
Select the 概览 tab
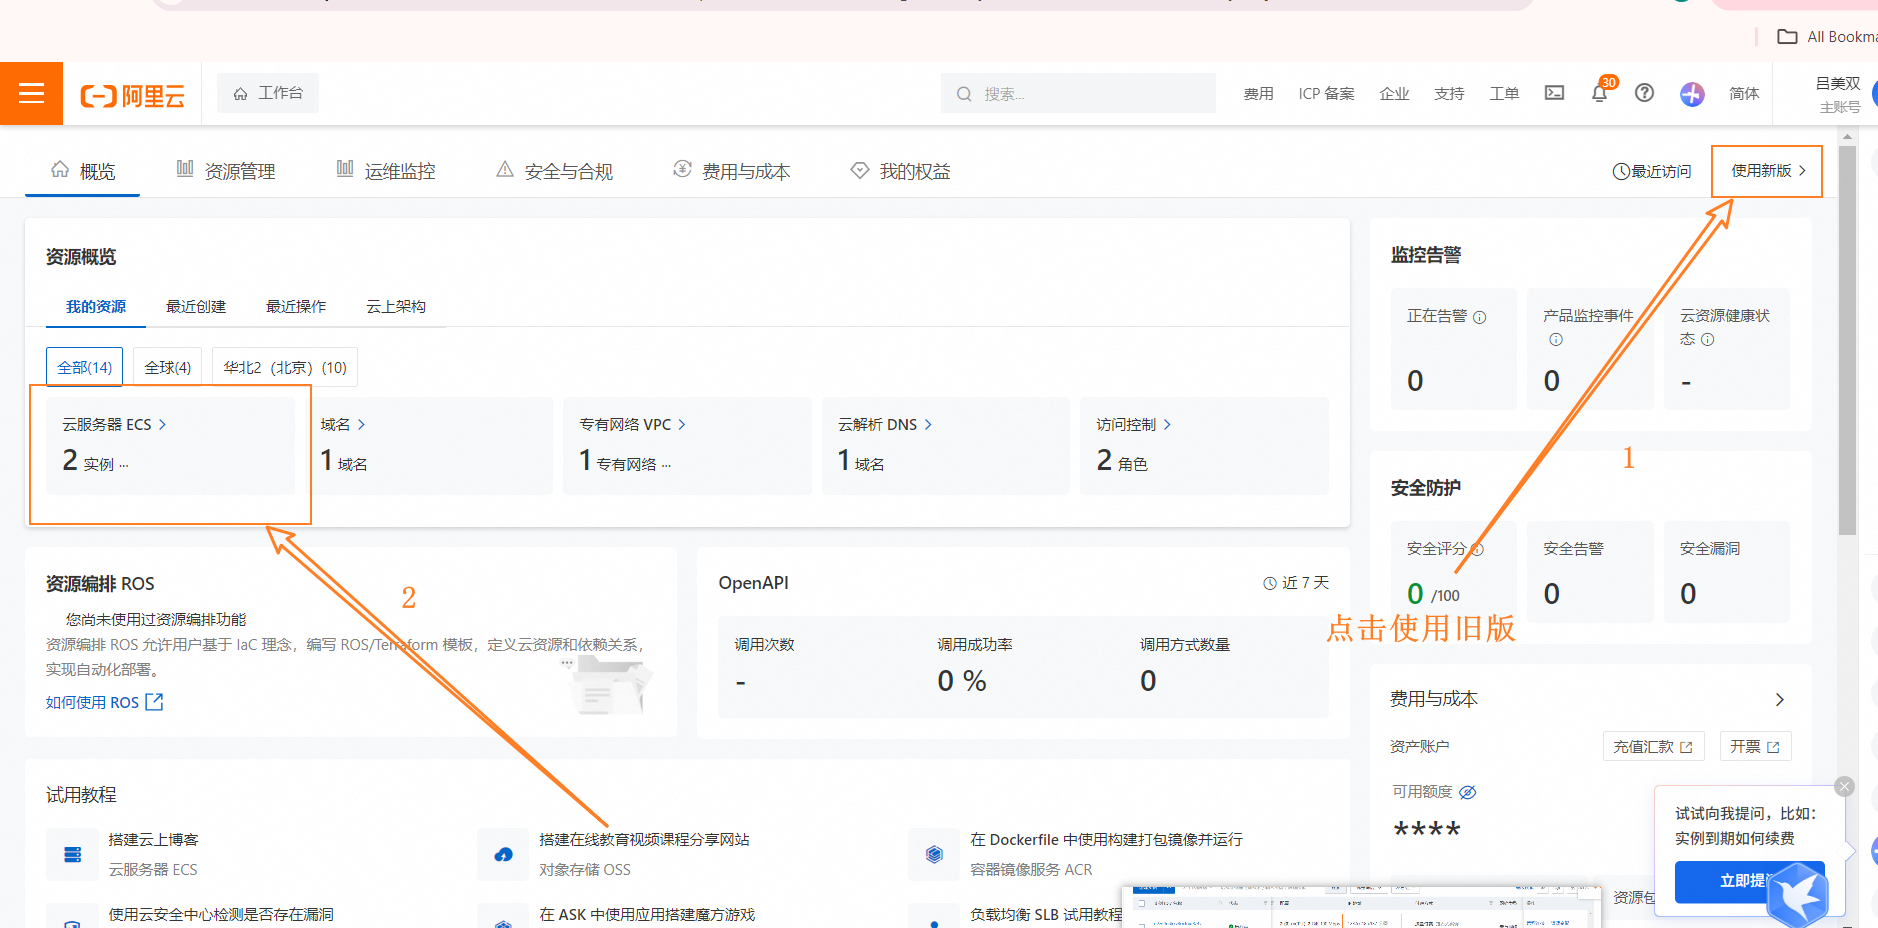point(83,171)
